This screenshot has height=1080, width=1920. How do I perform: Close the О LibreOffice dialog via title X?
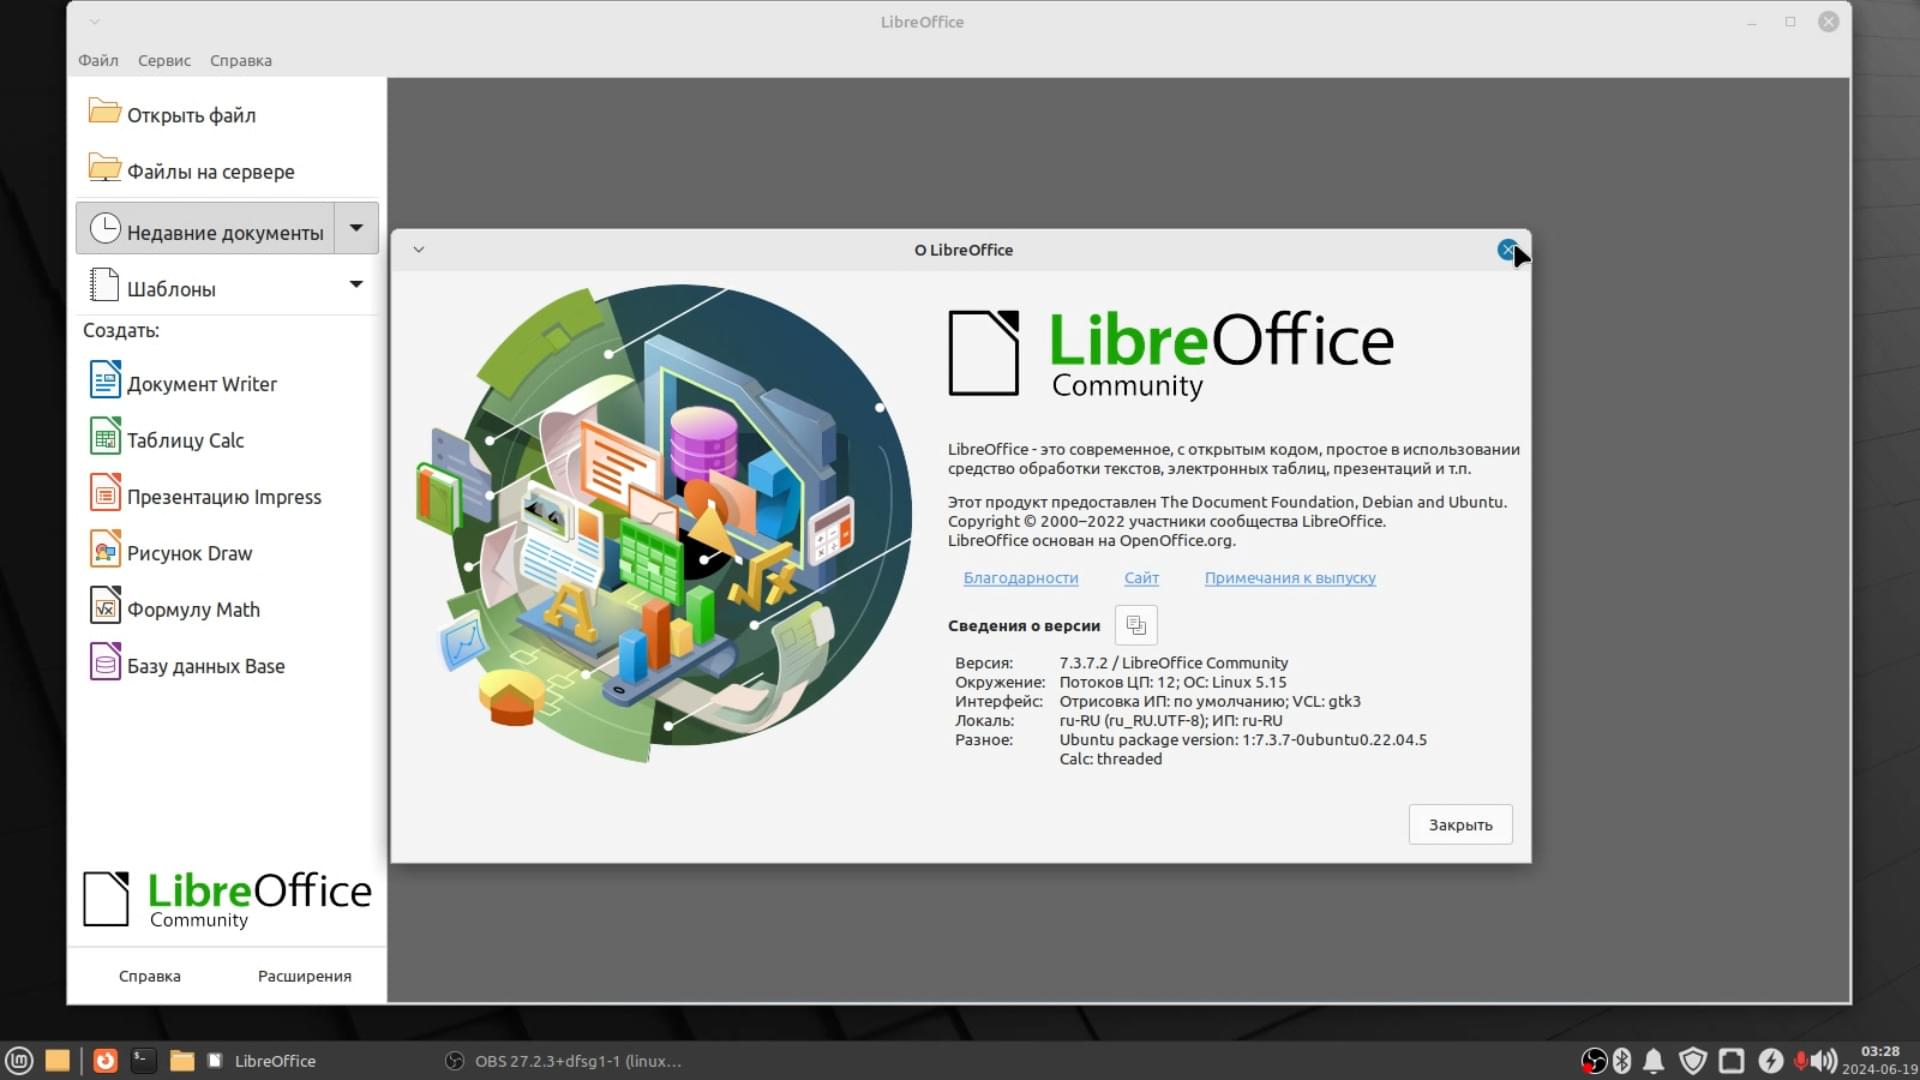point(1507,250)
